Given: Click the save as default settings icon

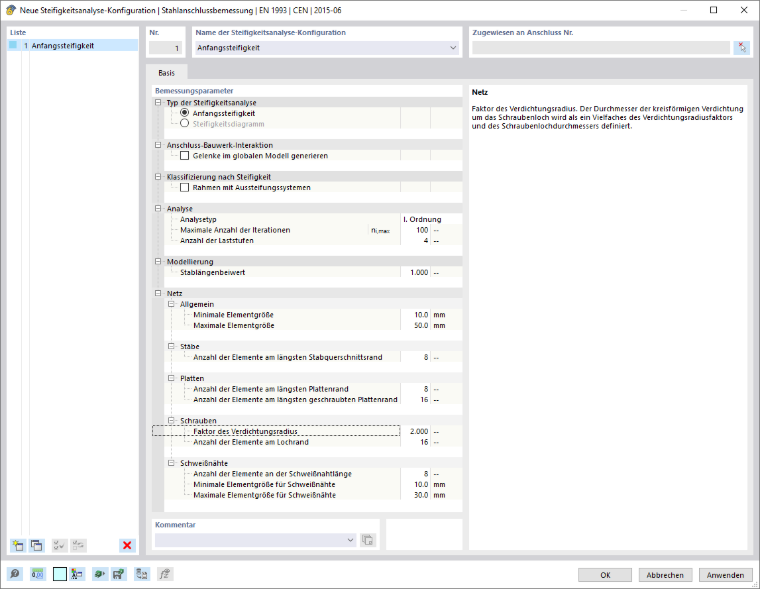Looking at the screenshot, I should coord(119,574).
